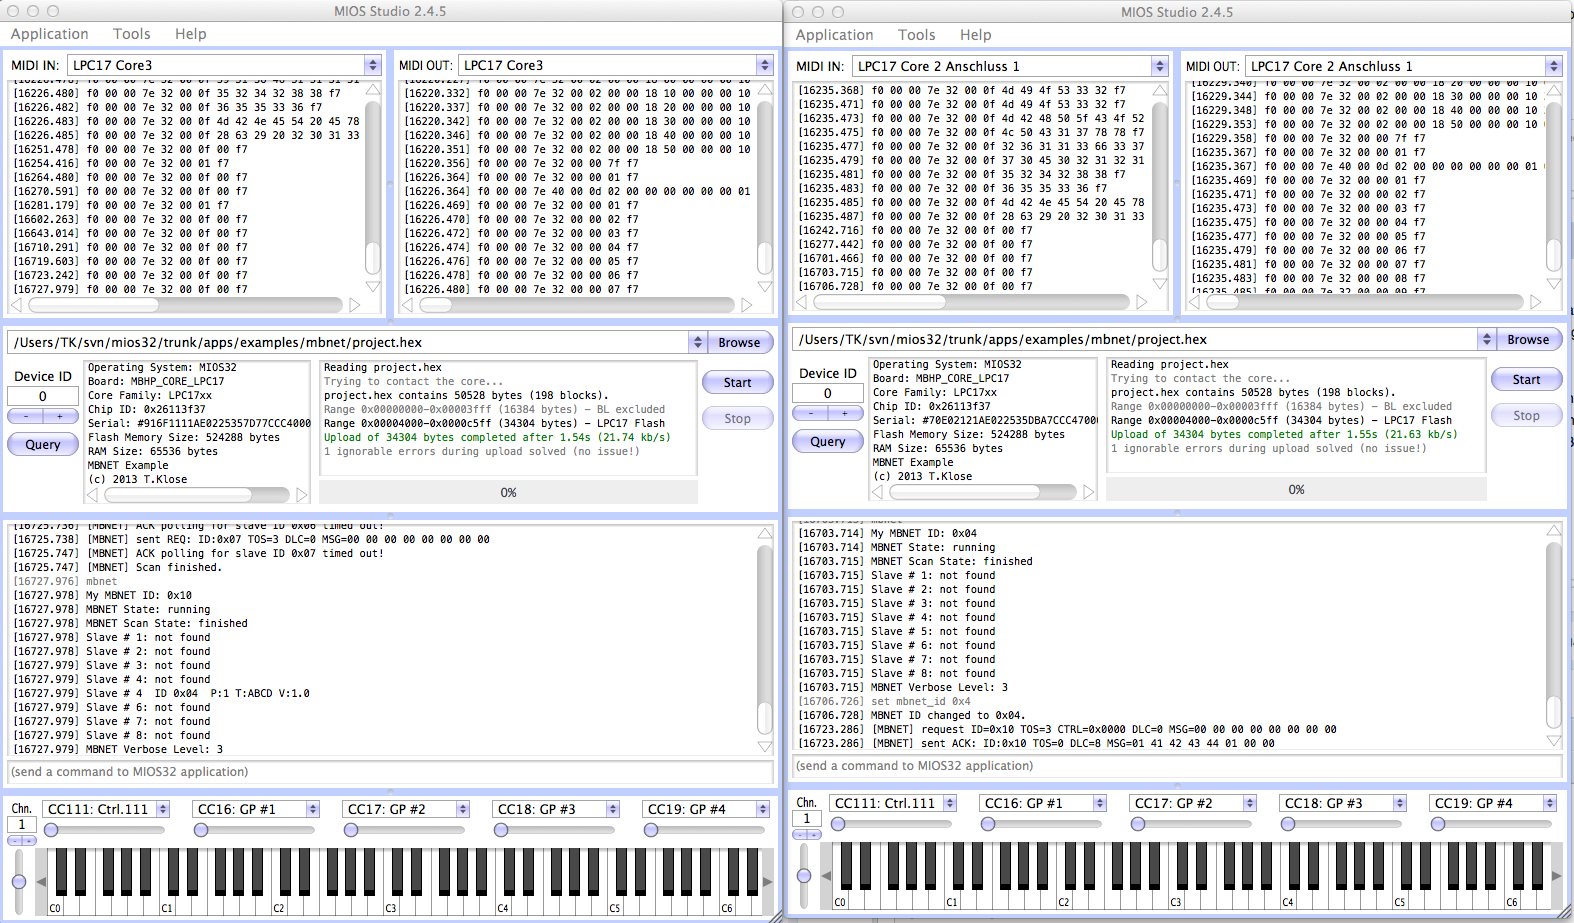Open CC16 GP #1 dropdown in left window
1574x923 pixels.
click(257, 809)
